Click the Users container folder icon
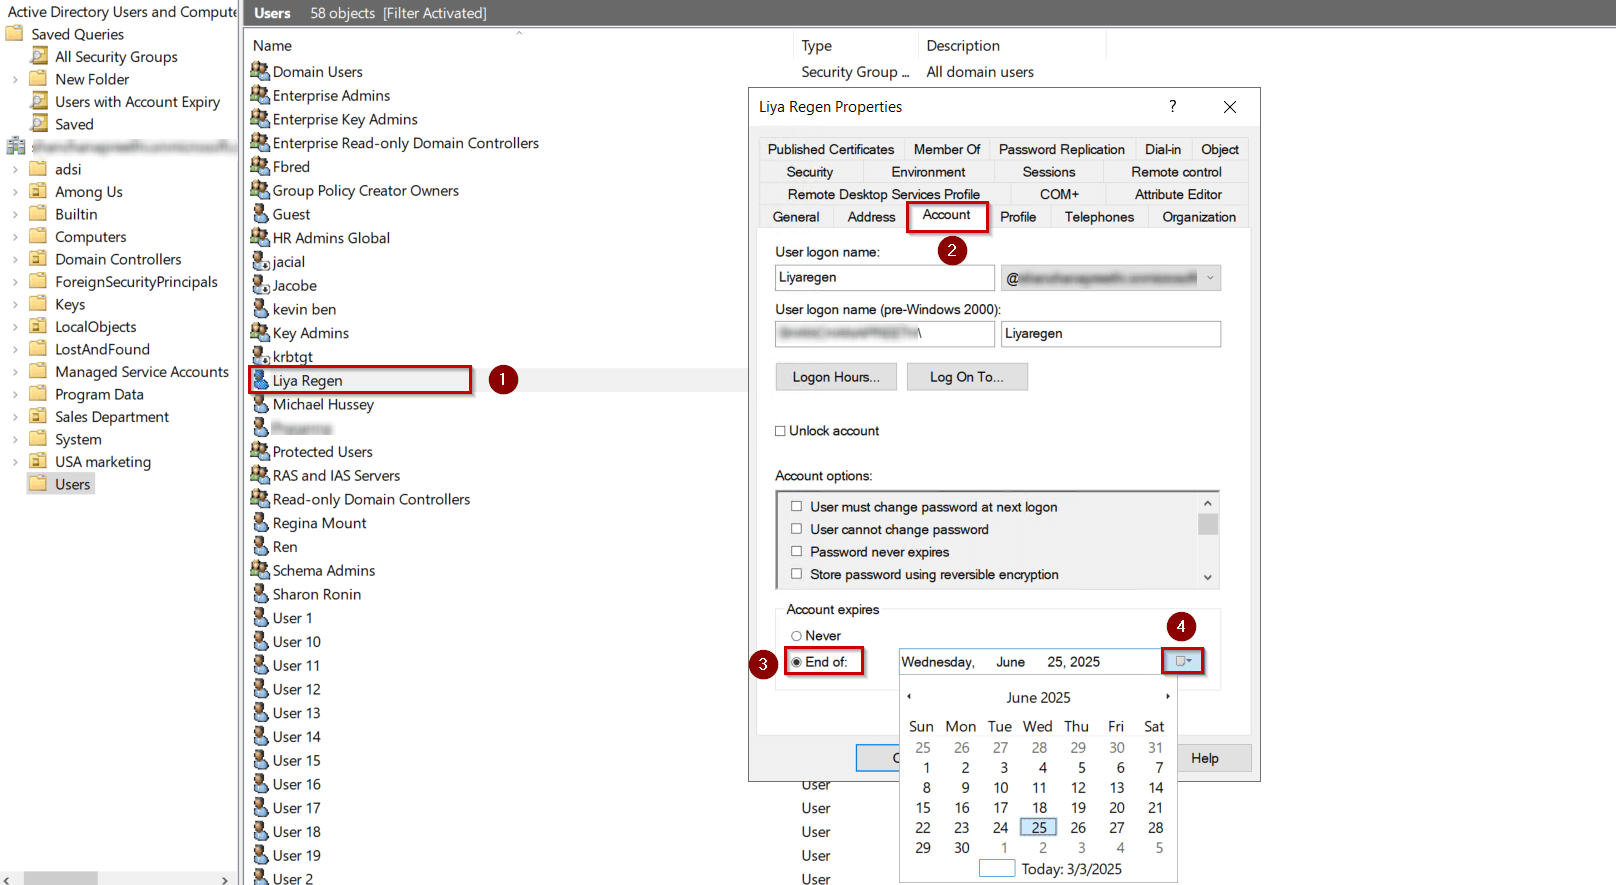 point(39,484)
